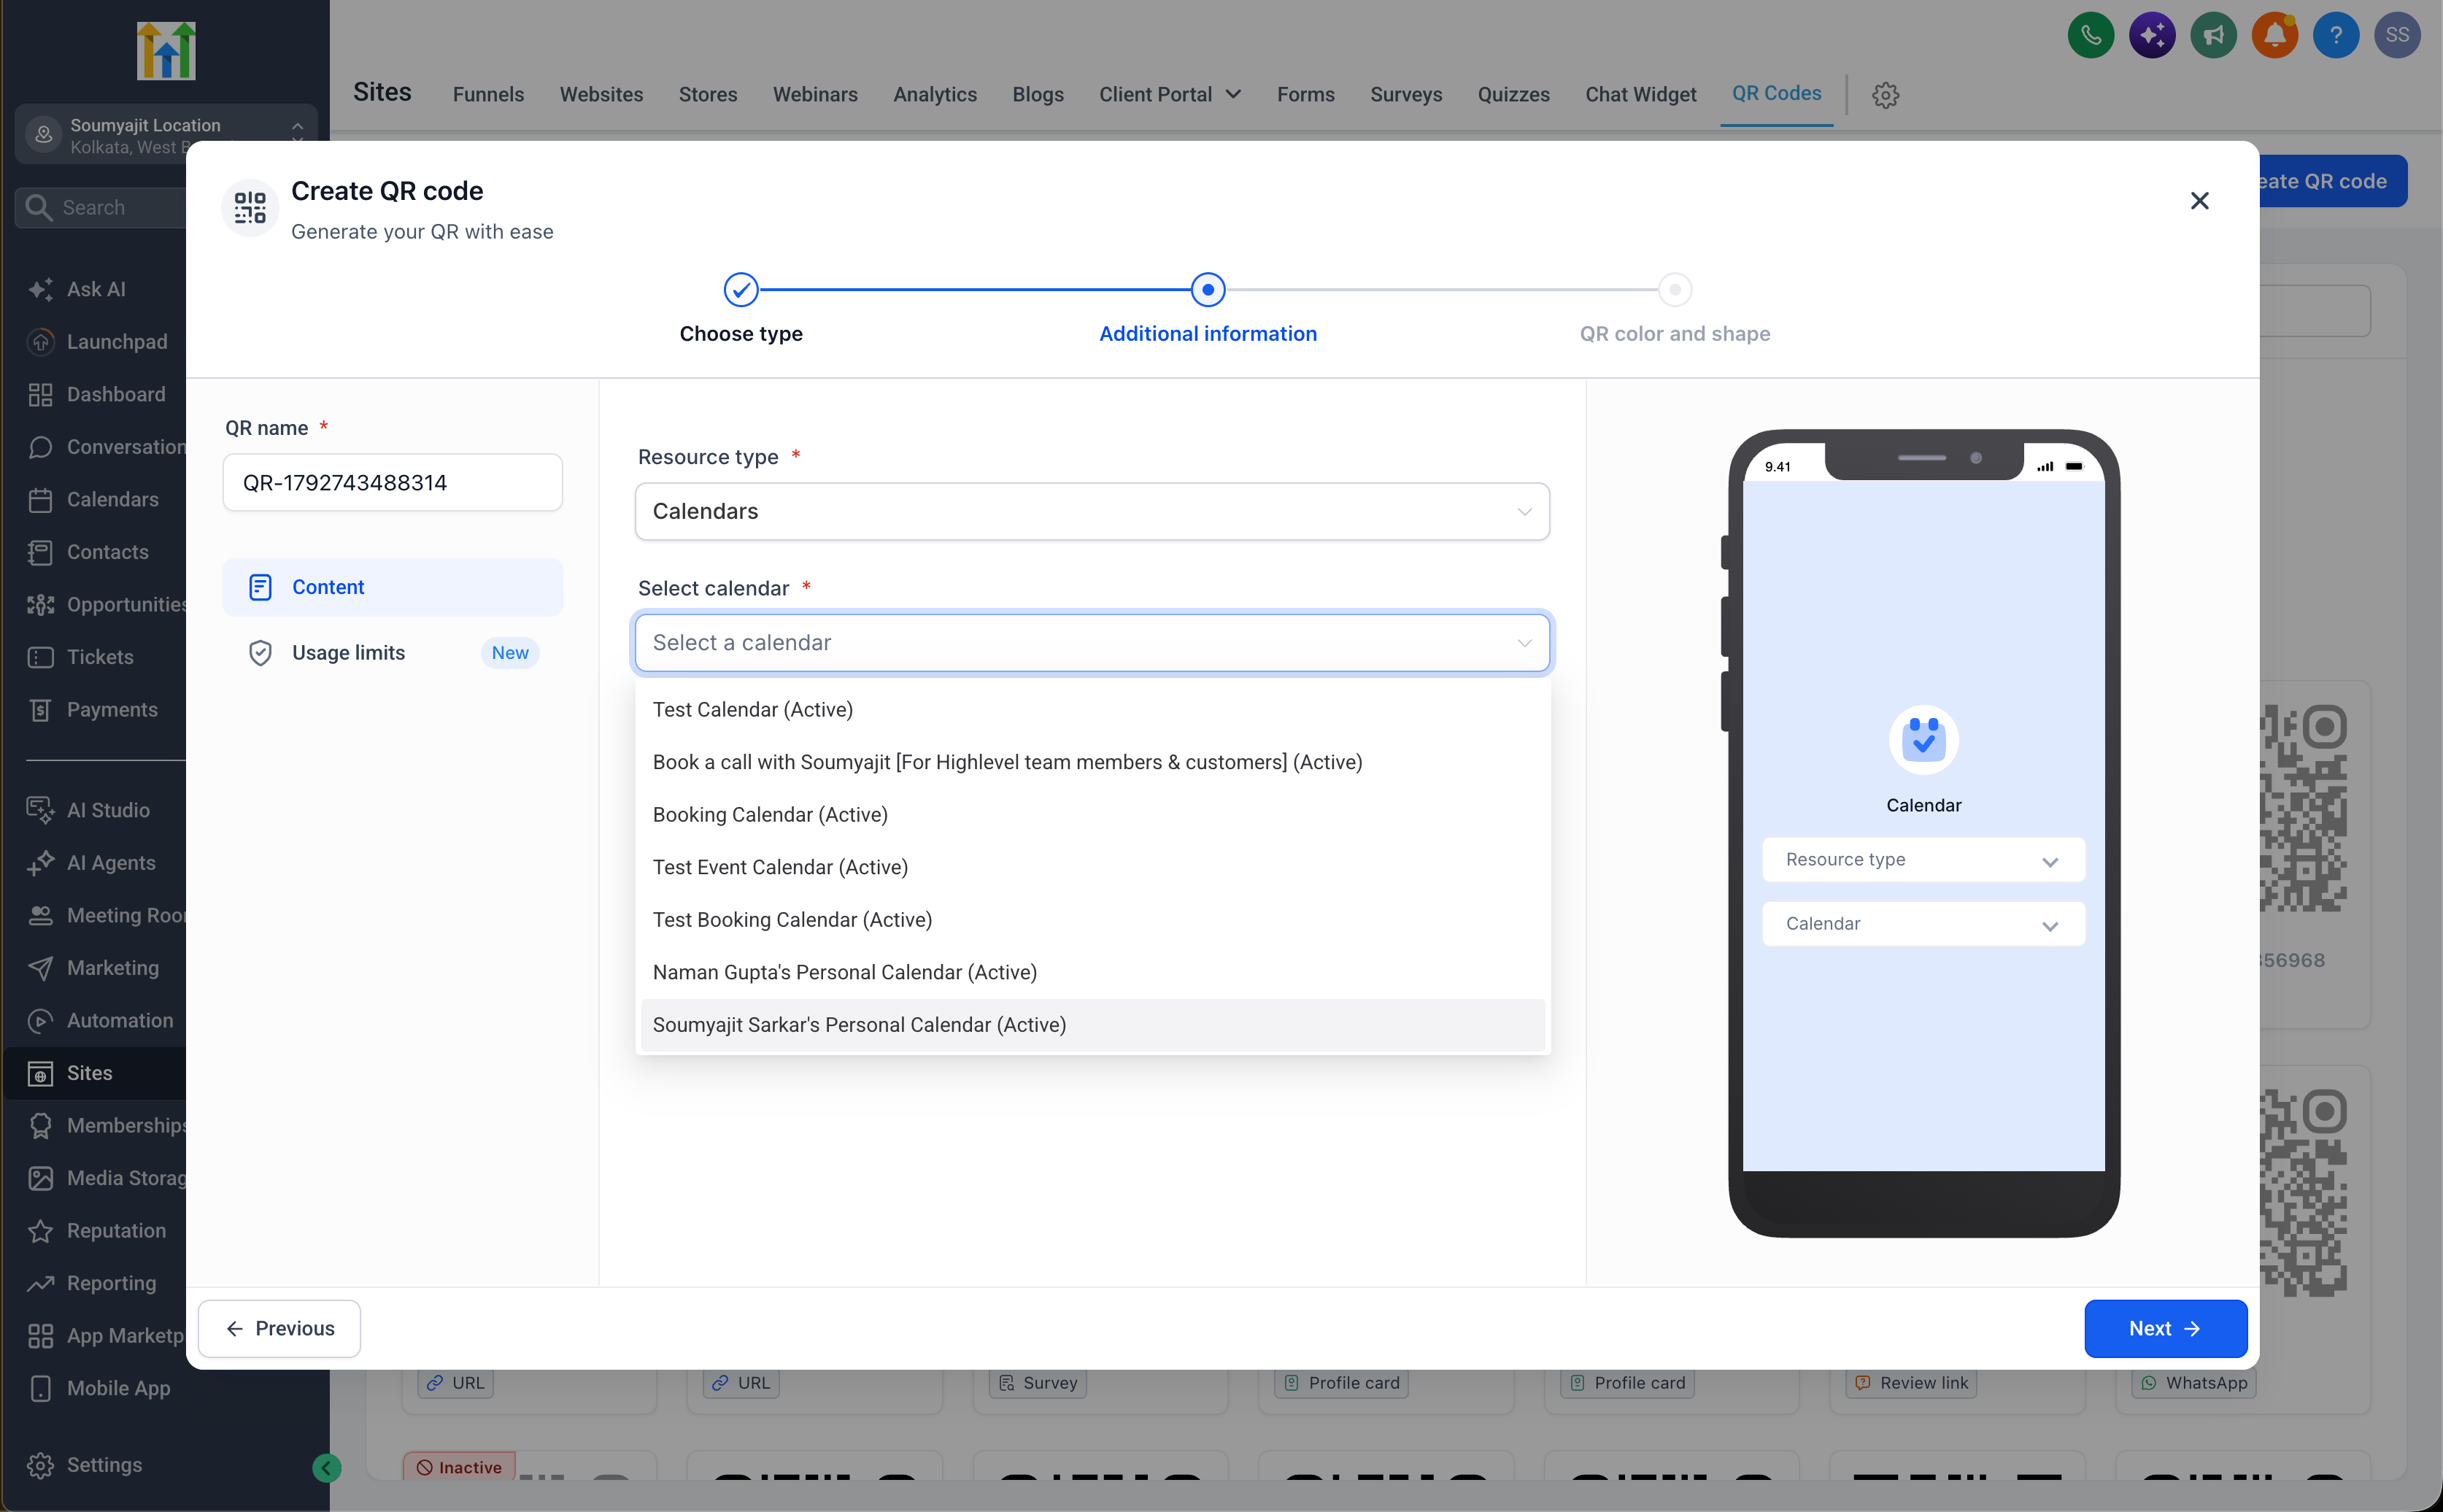Go back with Previous button
Image resolution: width=2443 pixels, height=1512 pixels.
point(279,1328)
